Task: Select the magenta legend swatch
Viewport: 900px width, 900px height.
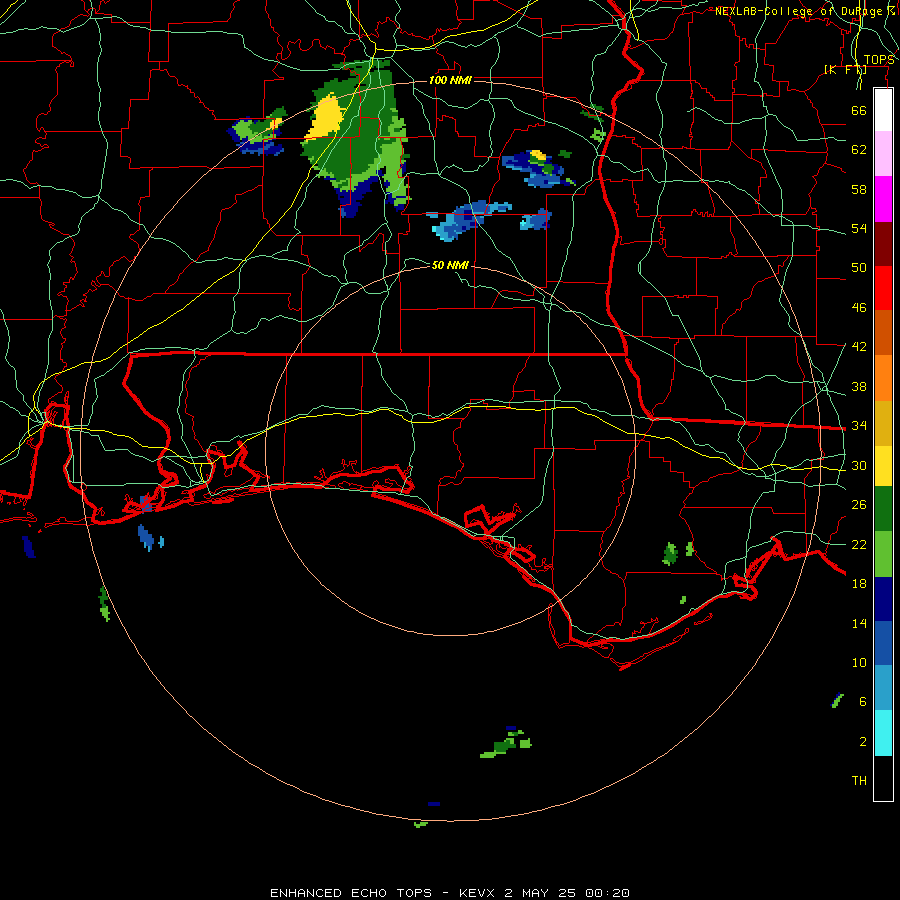Action: tap(883, 199)
